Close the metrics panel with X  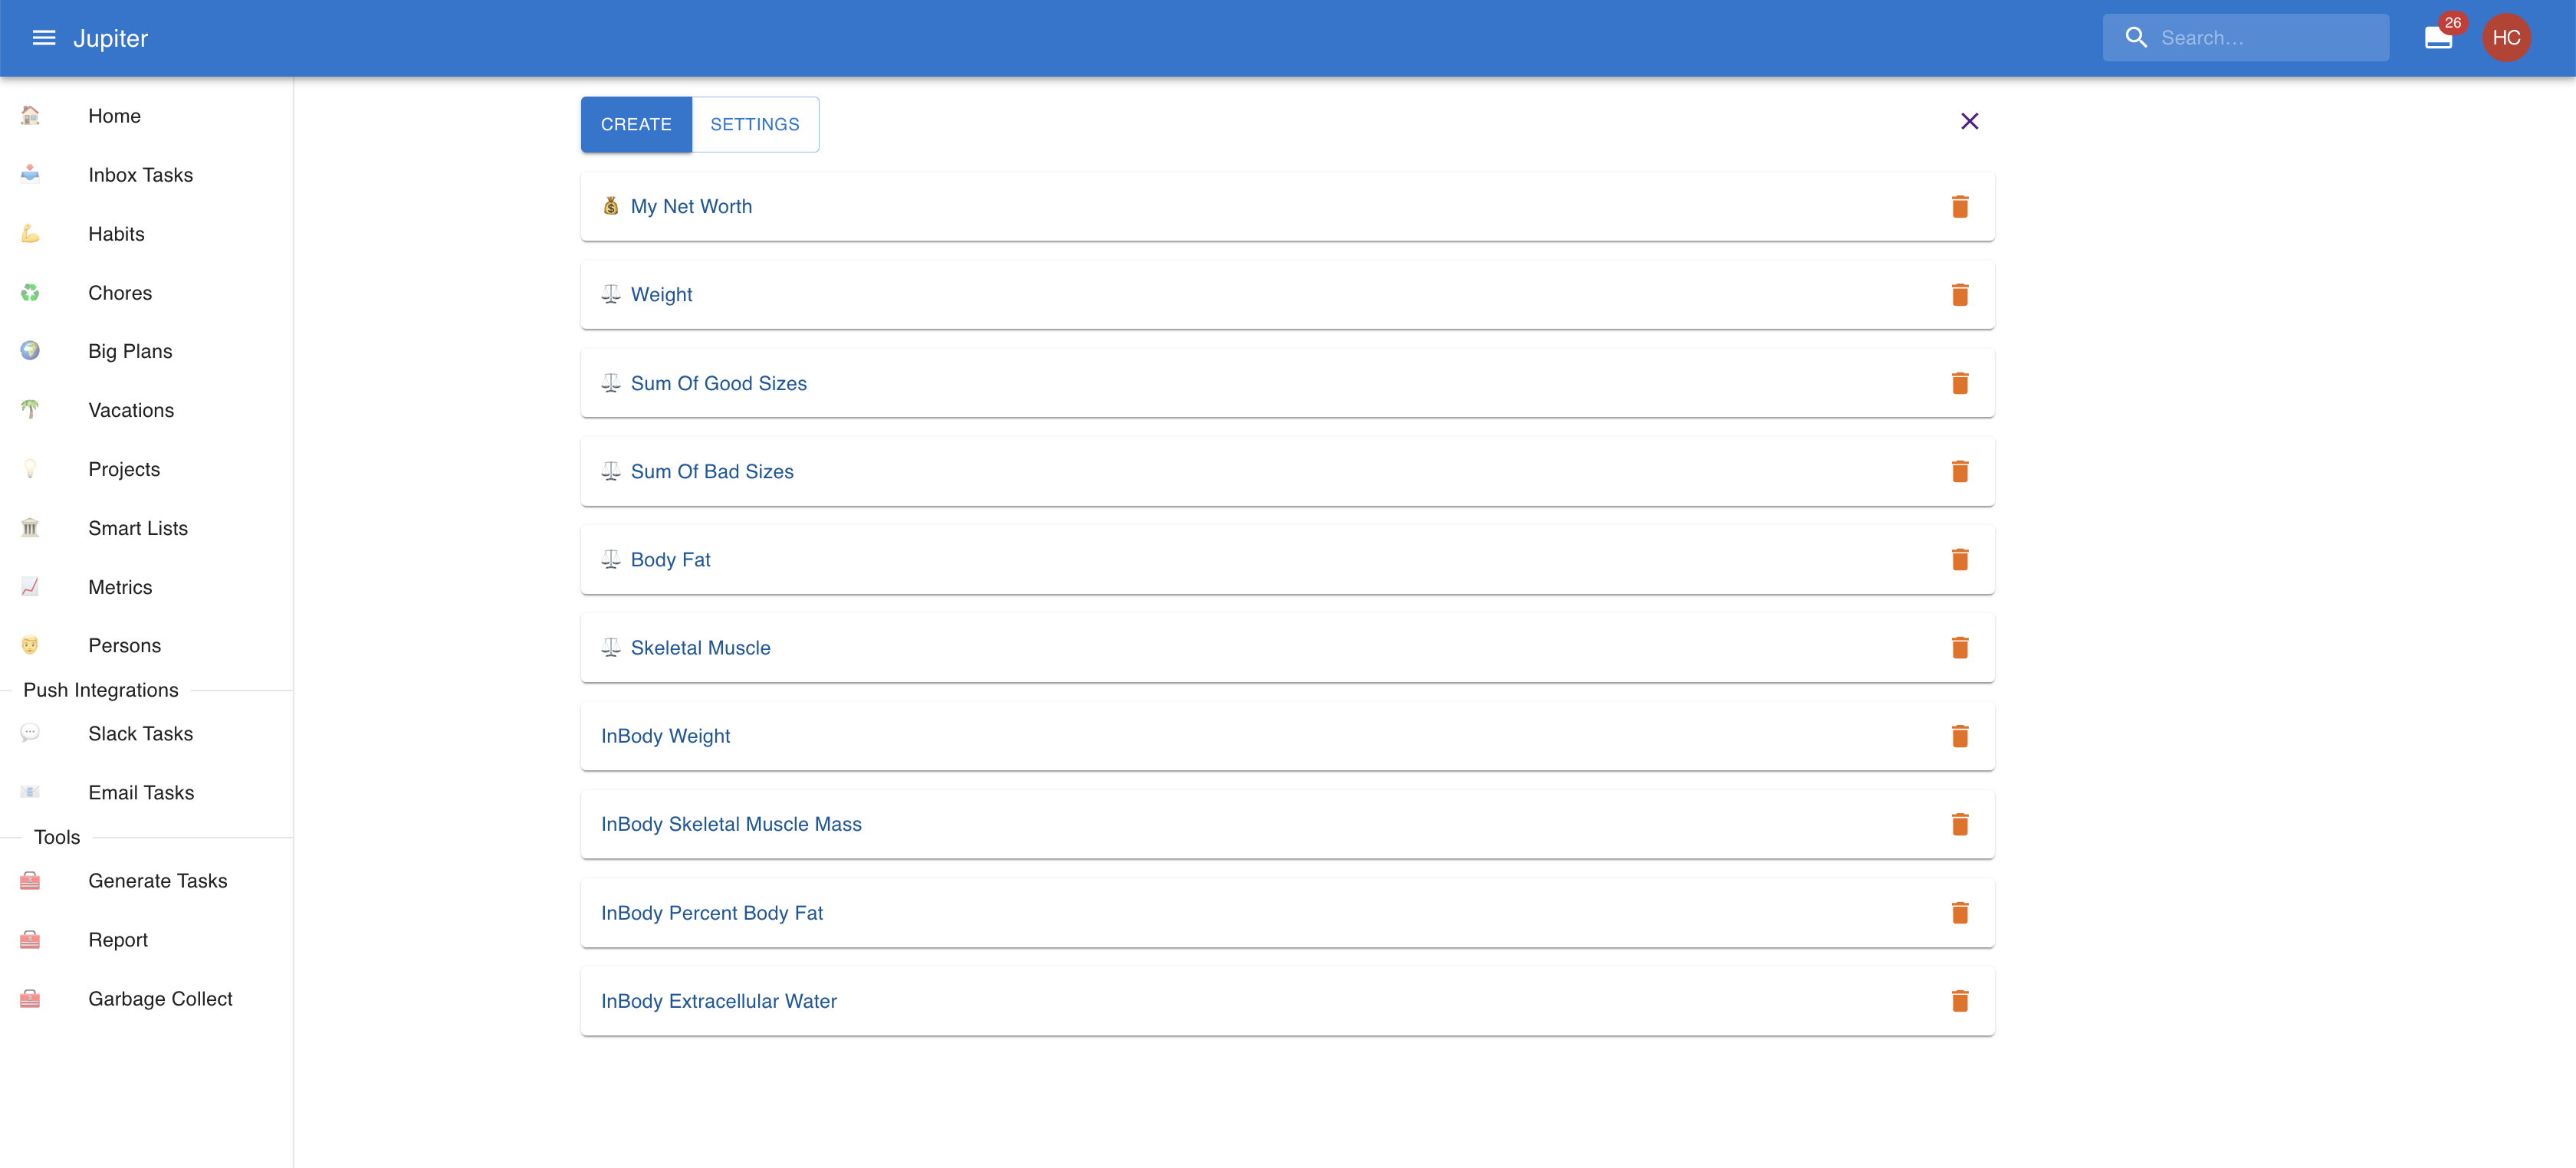point(1969,122)
